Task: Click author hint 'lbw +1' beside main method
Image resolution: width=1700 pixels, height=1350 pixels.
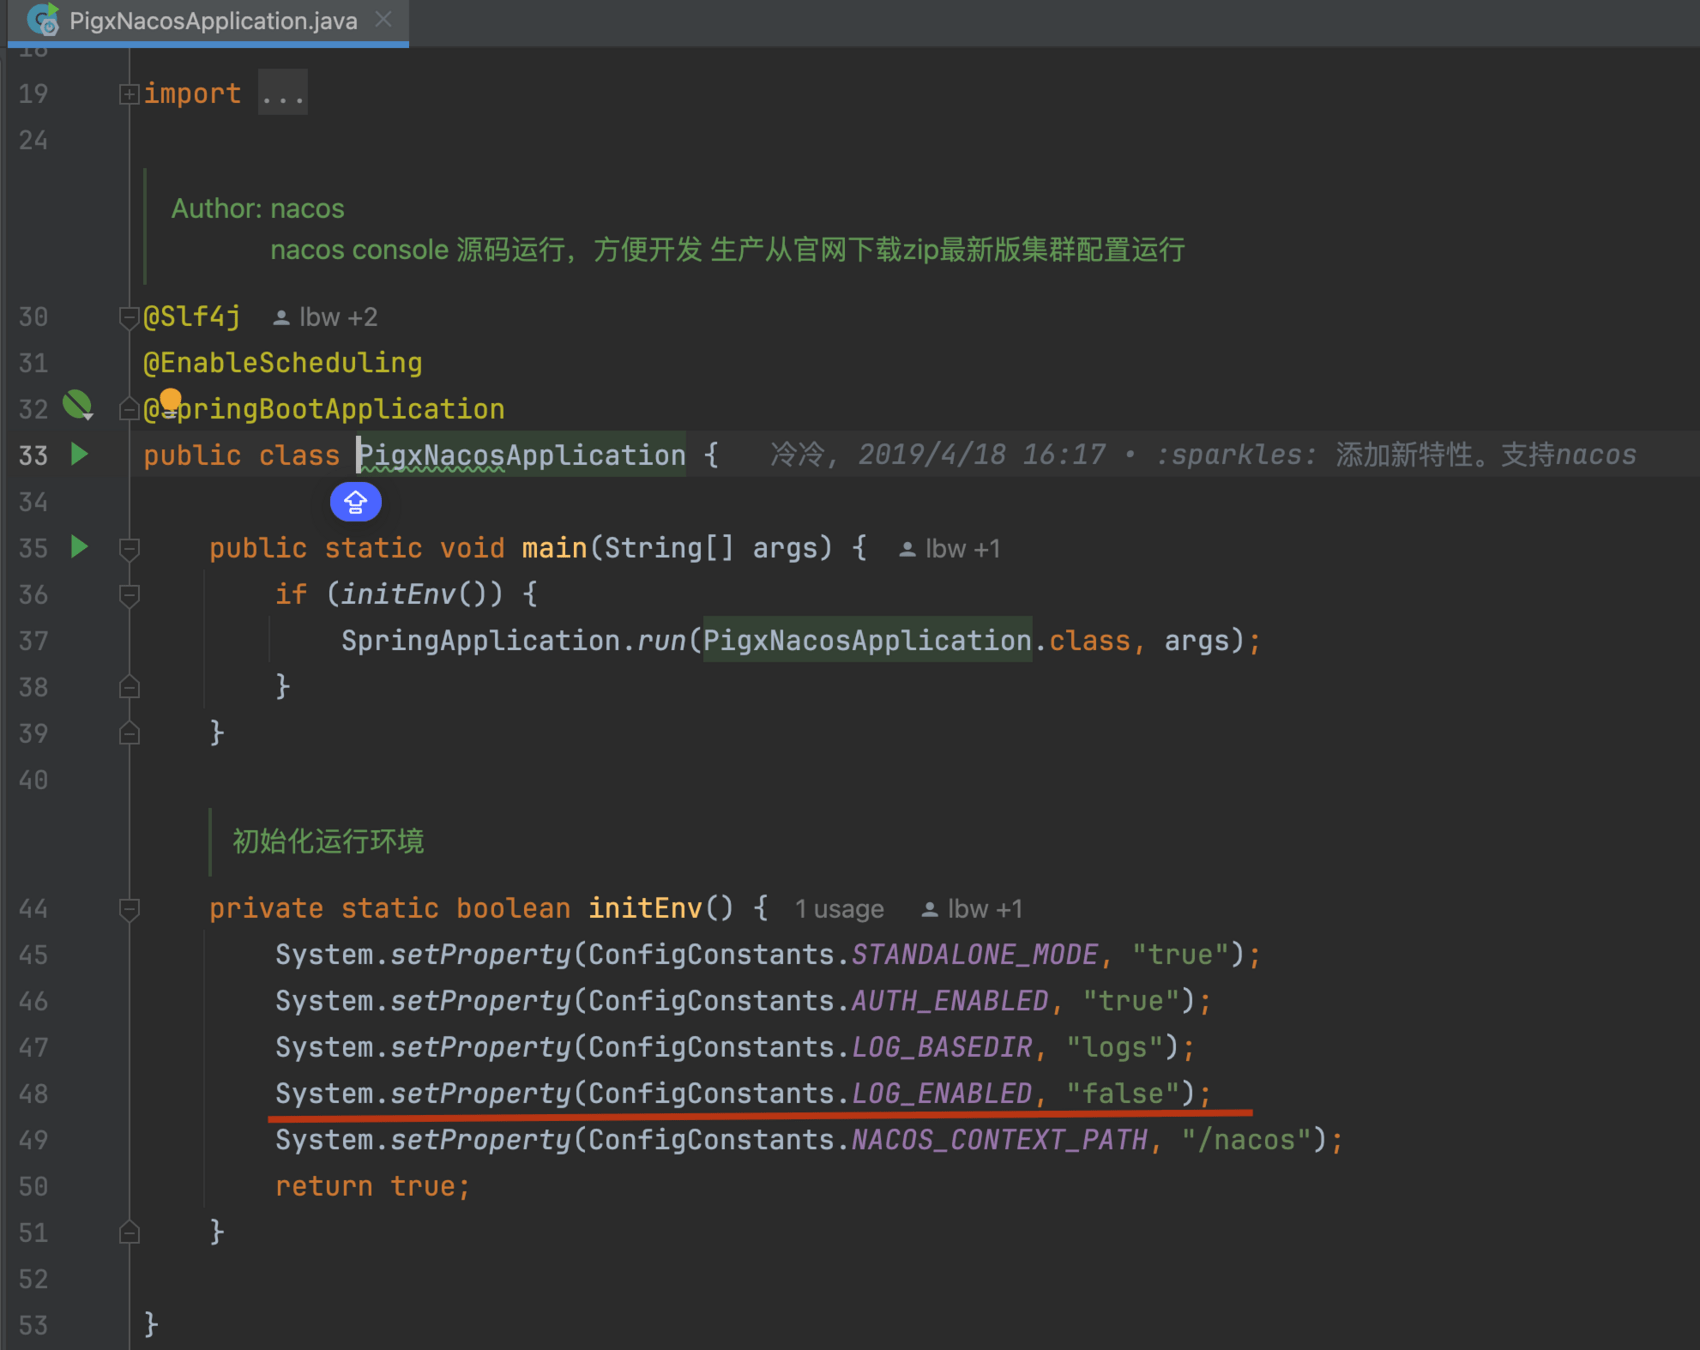Action: click(x=950, y=549)
